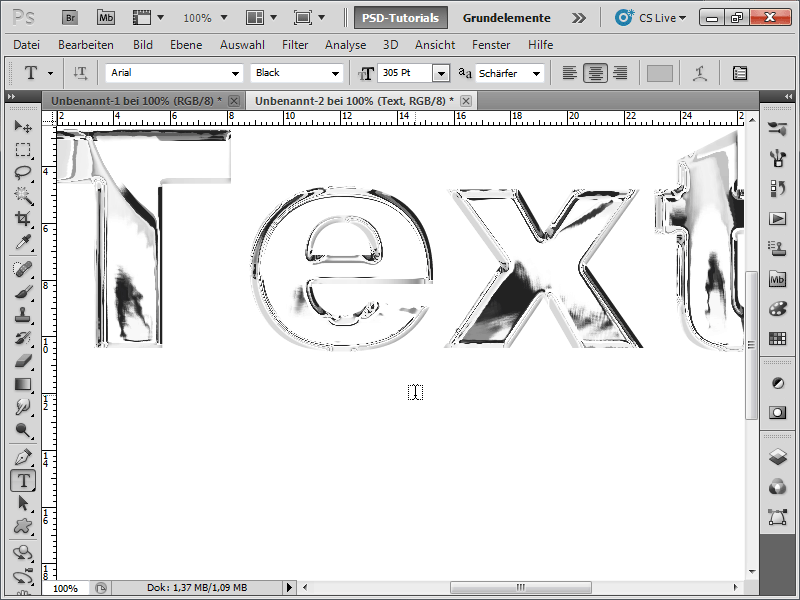800x600 pixels.
Task: Activate the PSD-Tutorials workspace
Action: (x=401, y=18)
